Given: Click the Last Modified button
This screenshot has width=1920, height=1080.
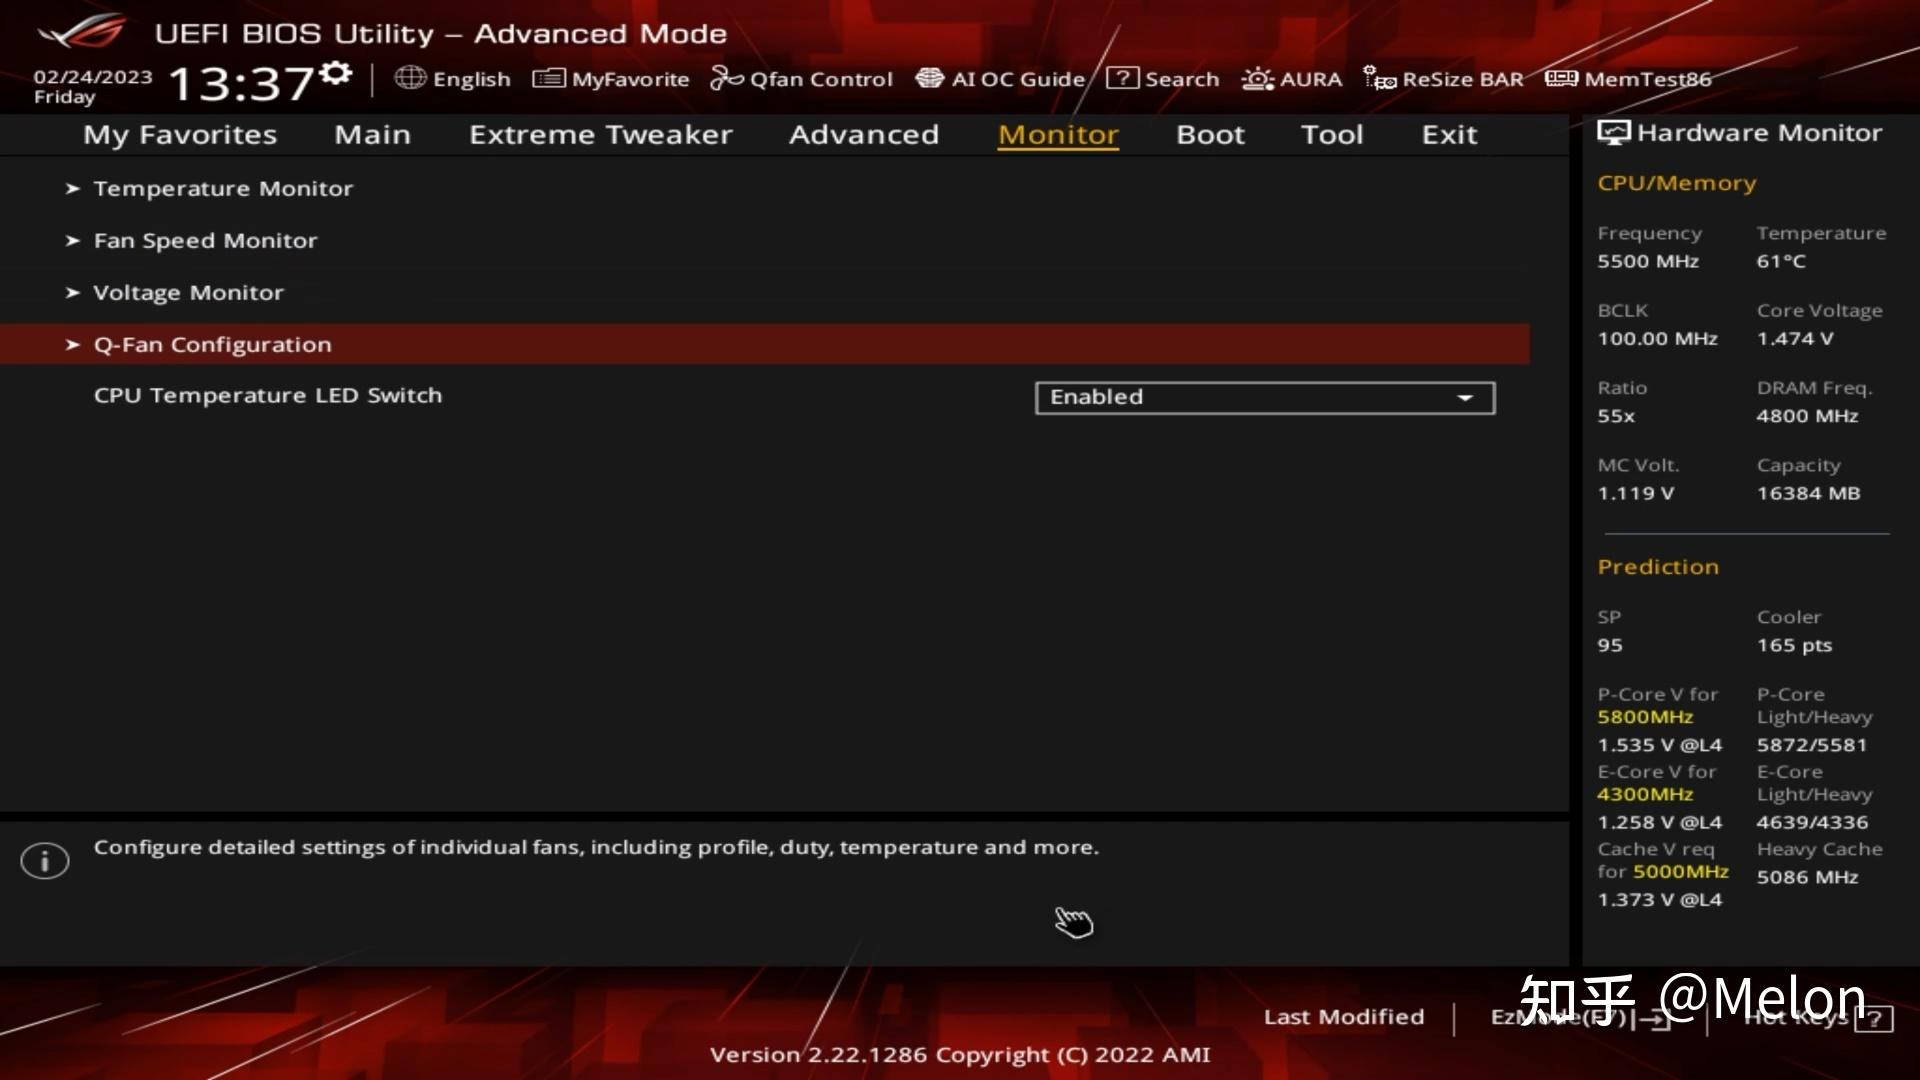Looking at the screenshot, I should click(1343, 1017).
